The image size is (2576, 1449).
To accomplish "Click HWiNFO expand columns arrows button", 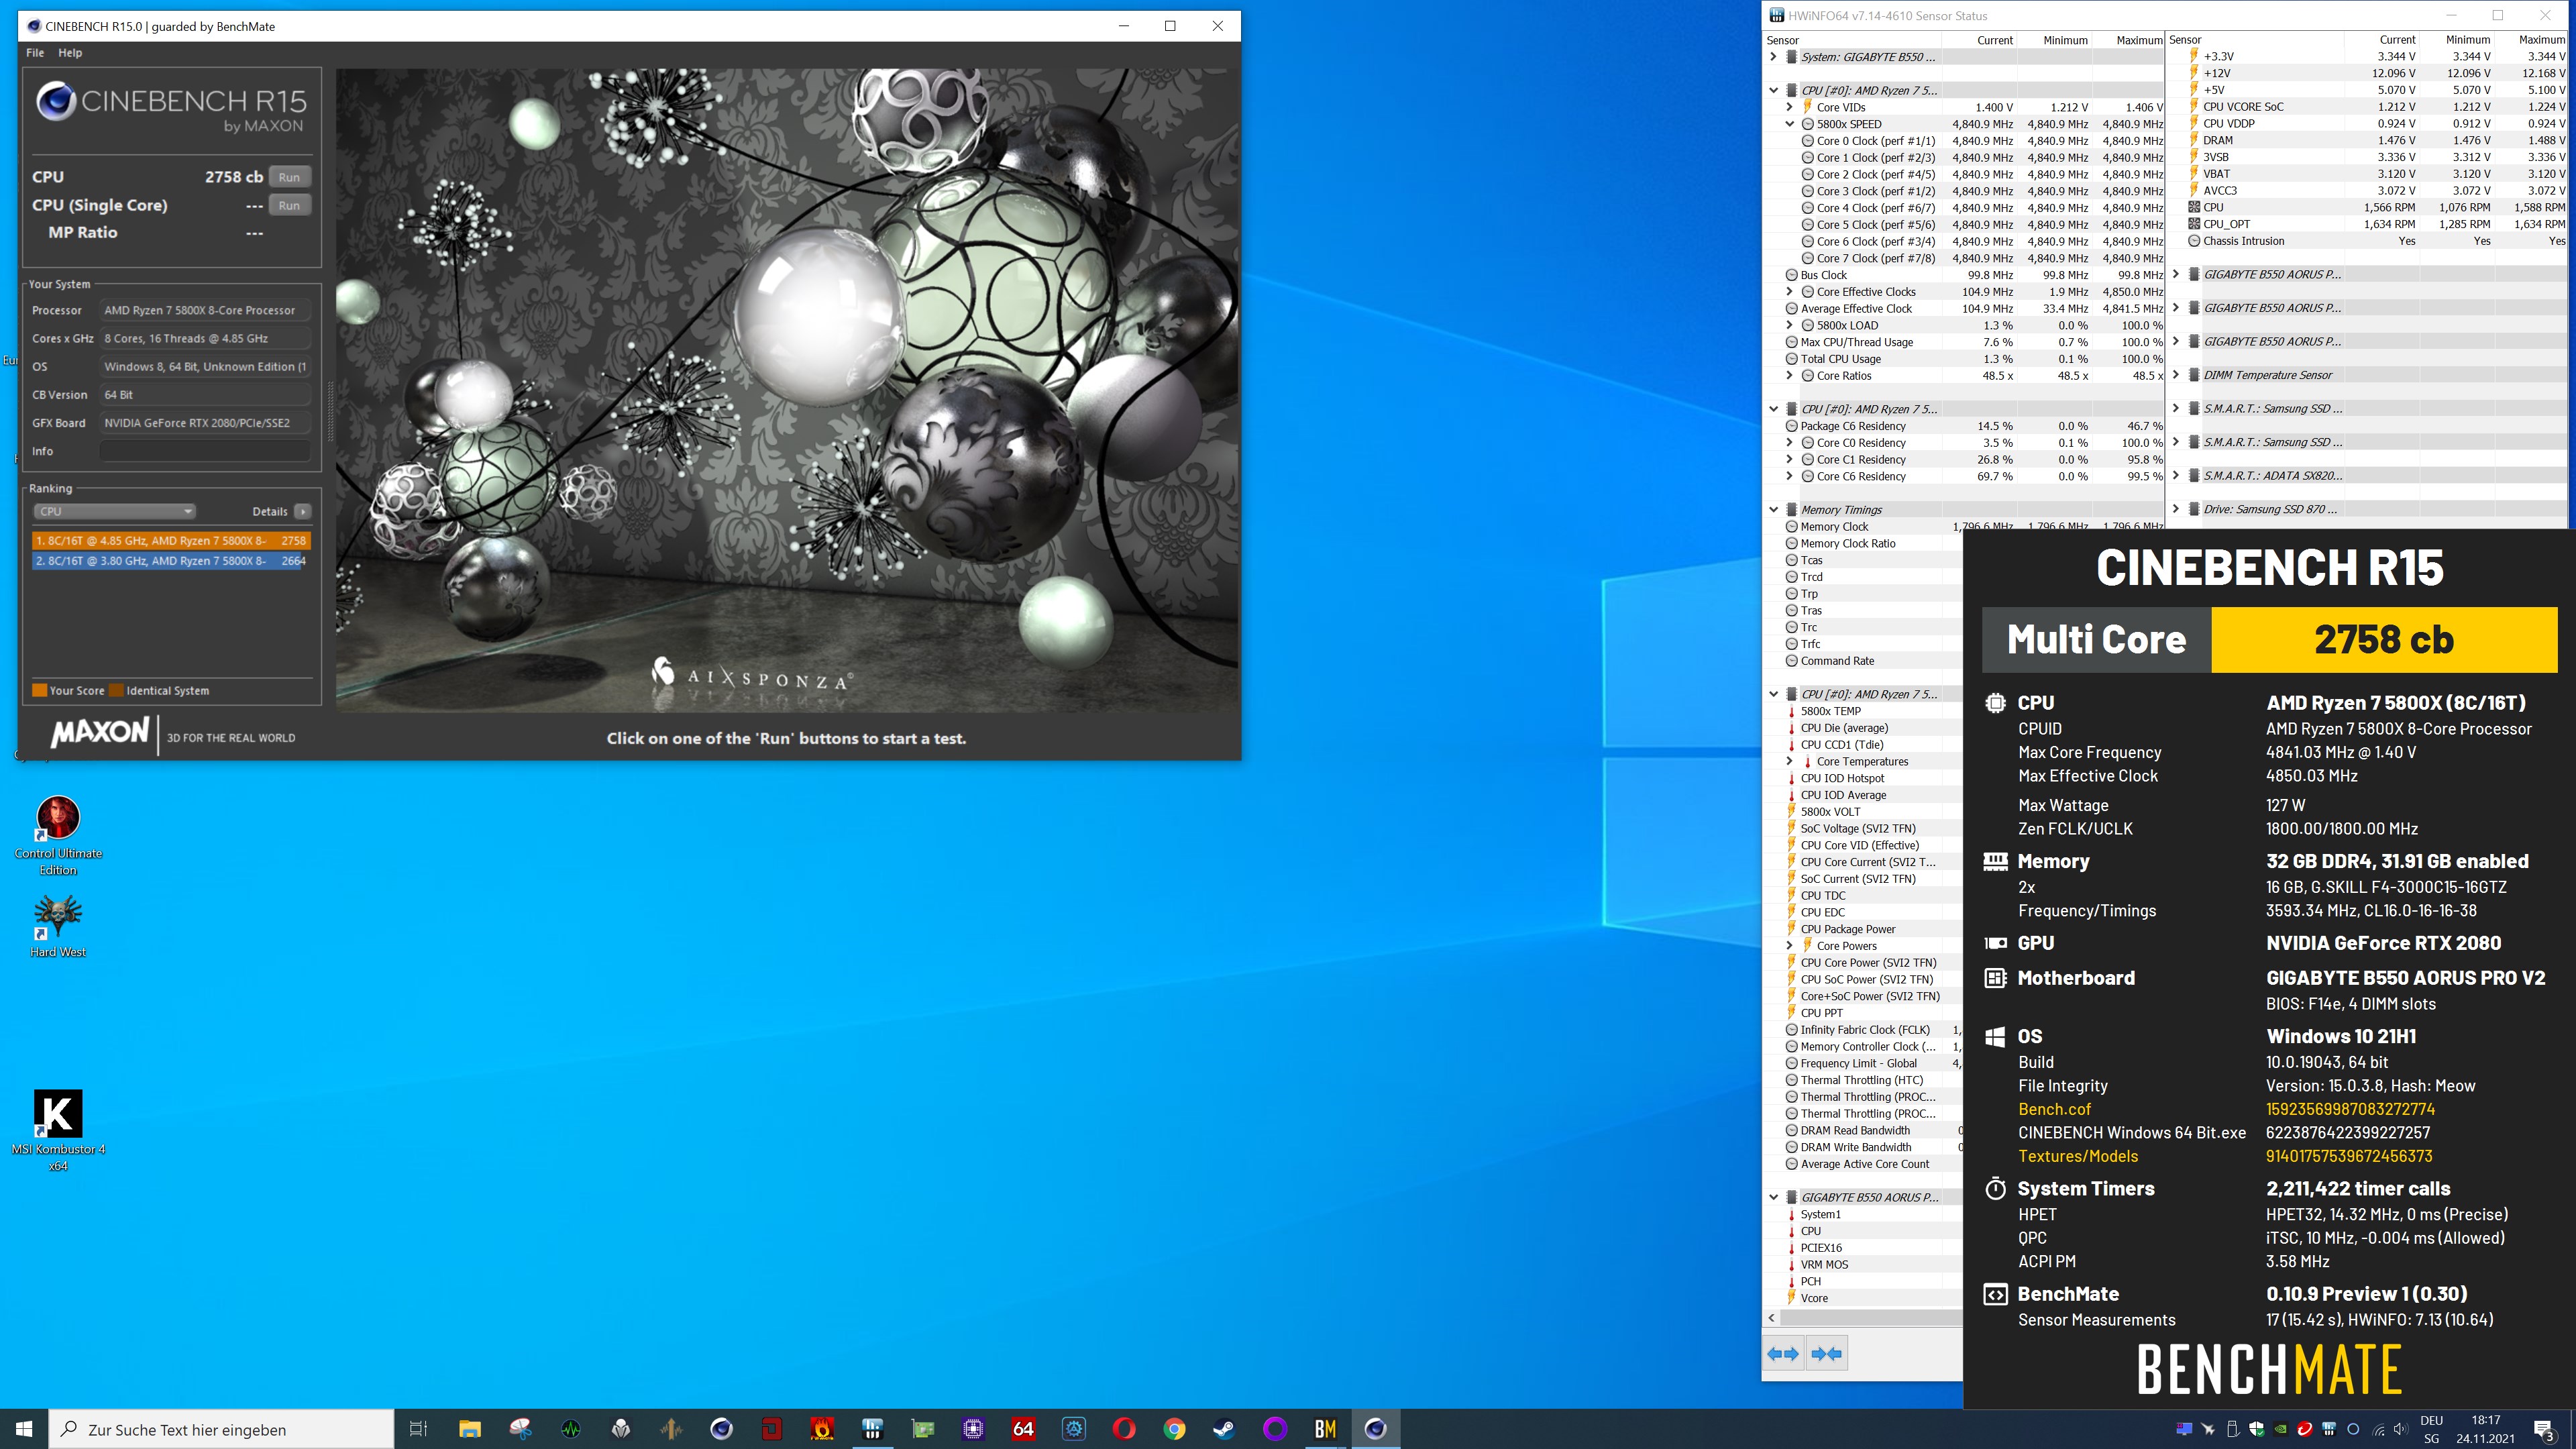I will click(x=1783, y=1354).
